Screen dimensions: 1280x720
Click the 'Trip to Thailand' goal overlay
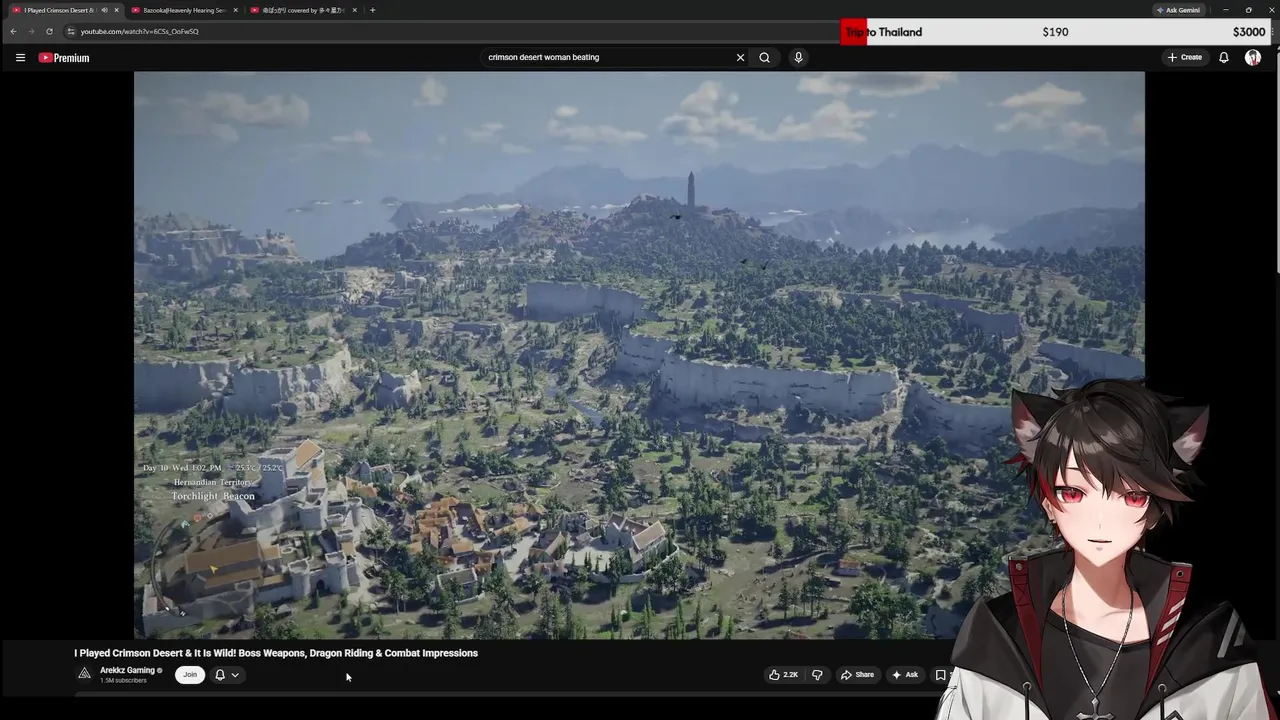(x=883, y=32)
